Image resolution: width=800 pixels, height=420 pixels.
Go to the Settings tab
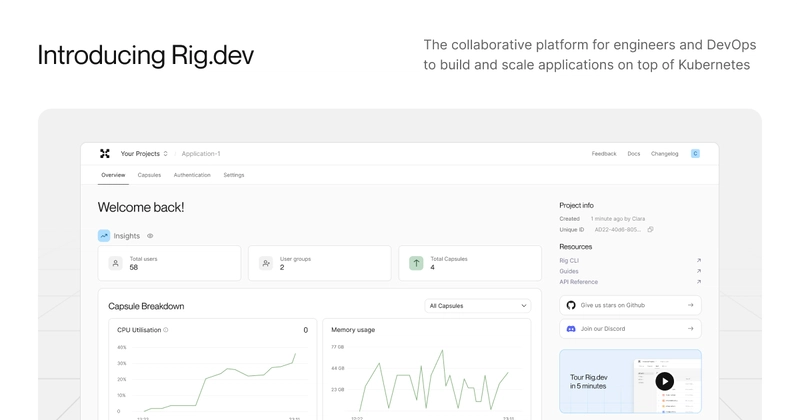point(233,175)
